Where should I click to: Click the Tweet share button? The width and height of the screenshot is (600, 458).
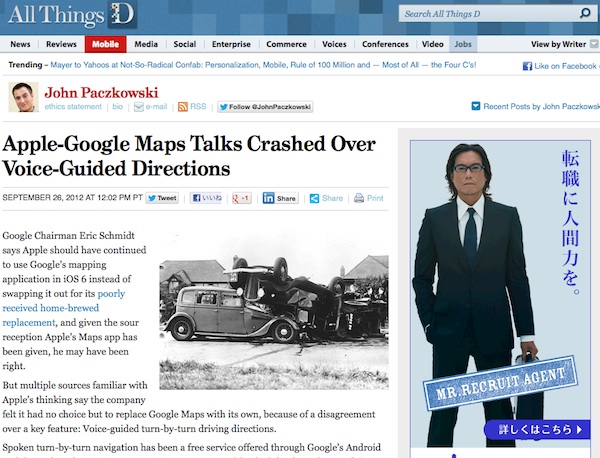[x=162, y=198]
